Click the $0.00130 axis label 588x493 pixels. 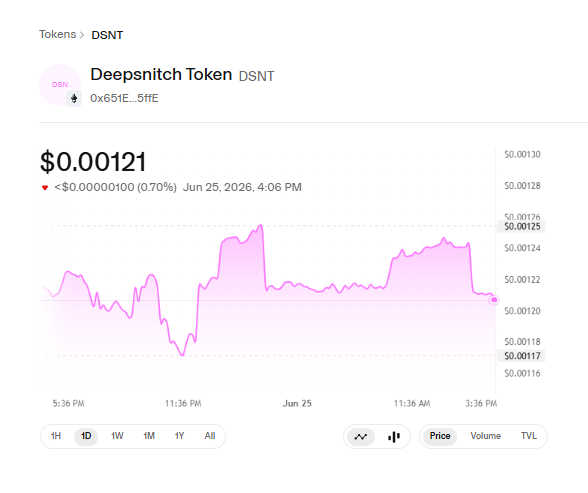point(522,154)
